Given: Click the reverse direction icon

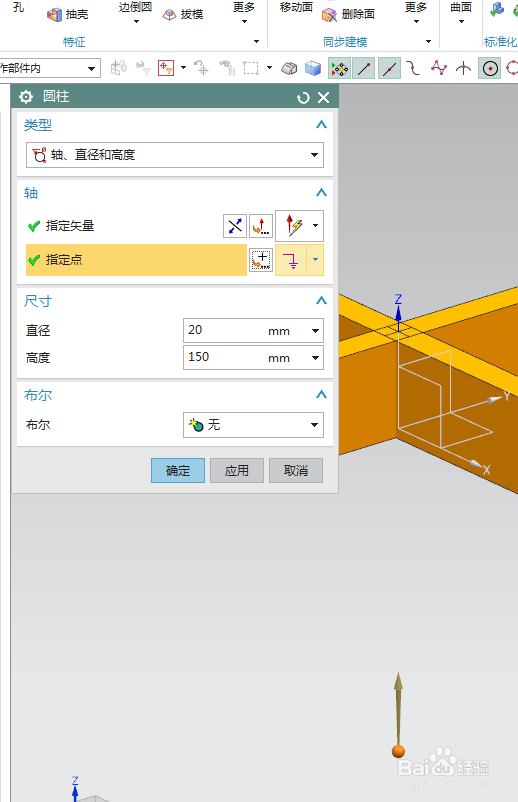Looking at the screenshot, I should pyautogui.click(x=235, y=226).
